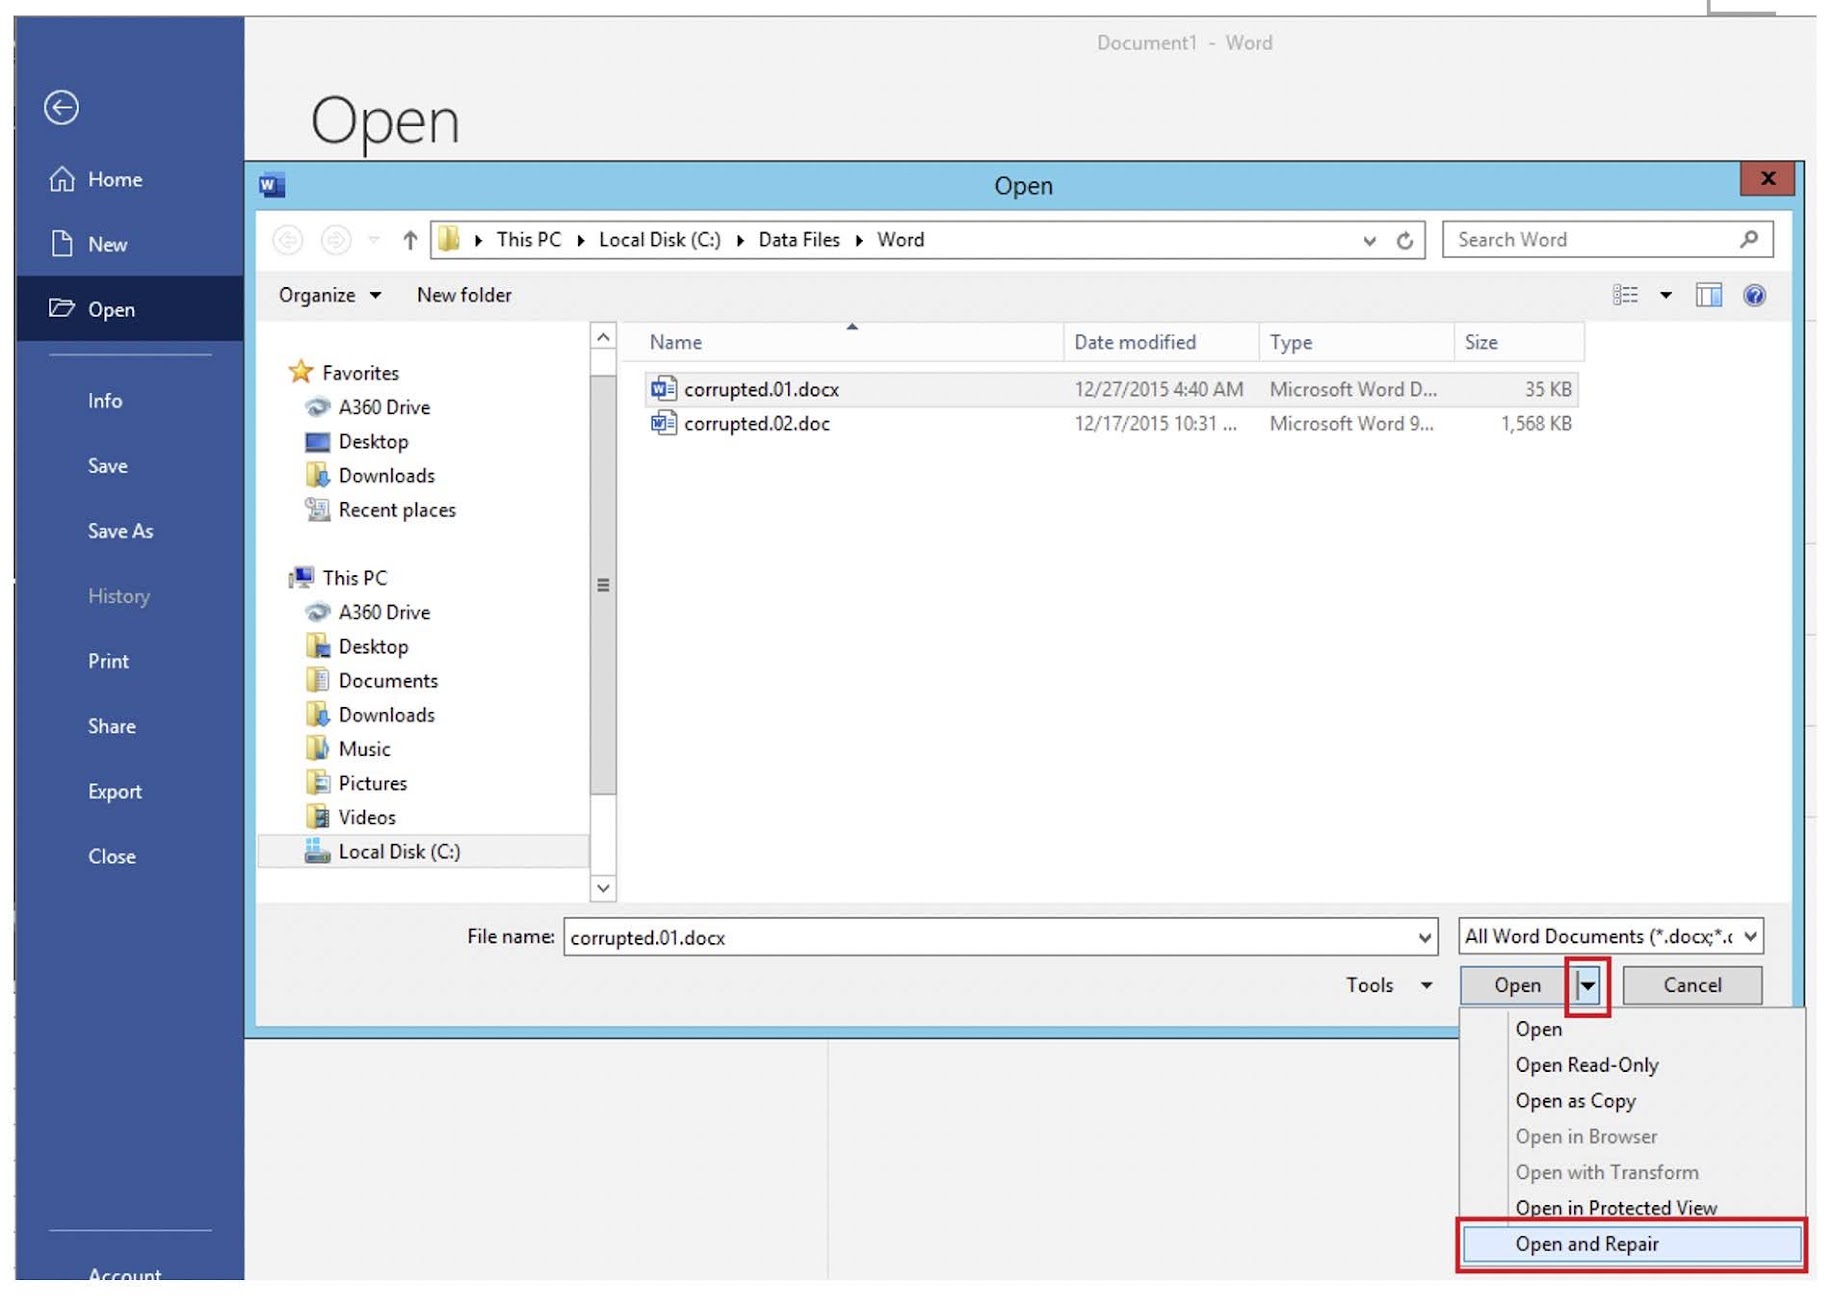Select Info in backstage sidebar
Viewport: 1832px width, 1308px height.
tap(129, 401)
